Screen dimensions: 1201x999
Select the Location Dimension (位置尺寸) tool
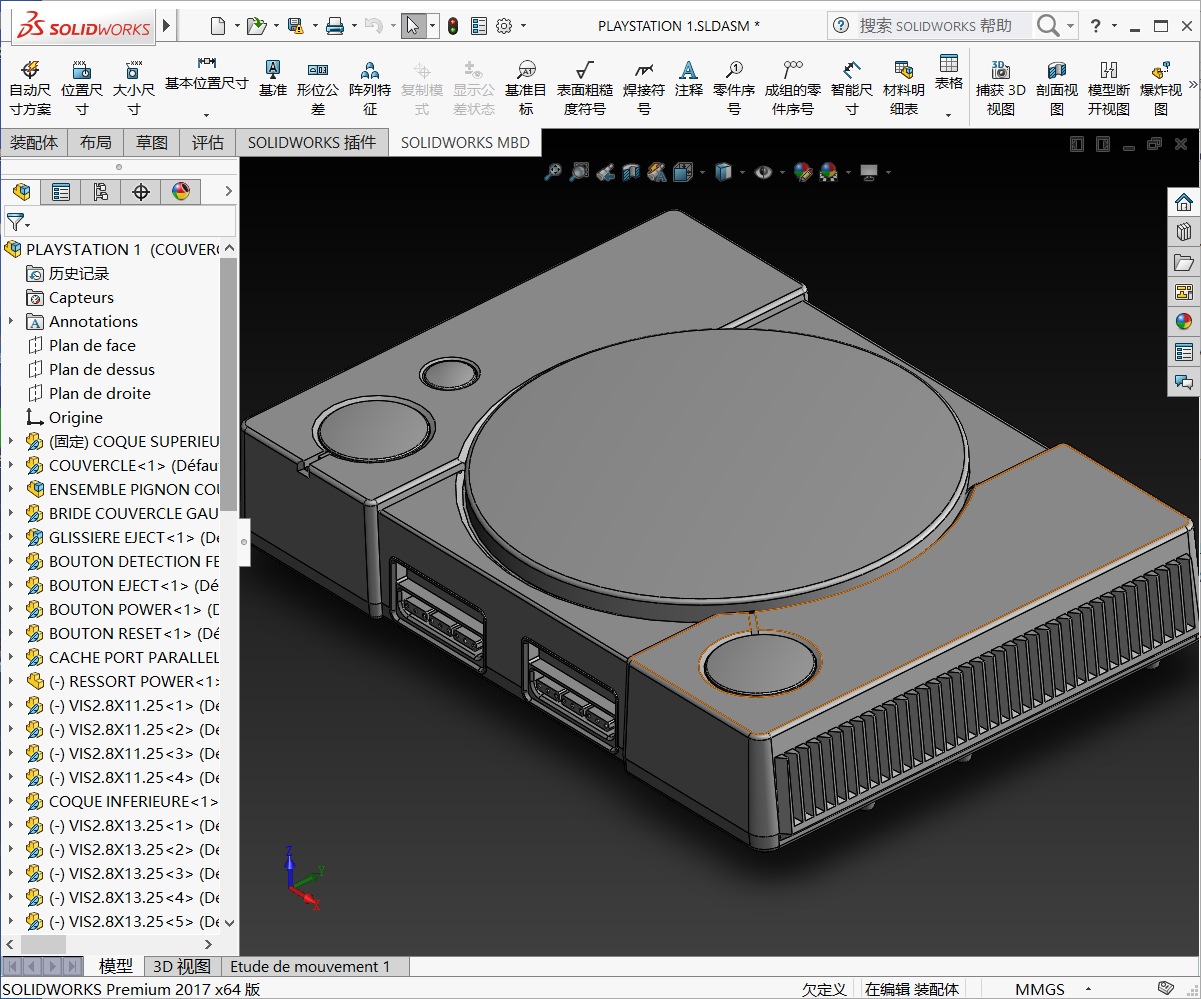pyautogui.click(x=82, y=88)
